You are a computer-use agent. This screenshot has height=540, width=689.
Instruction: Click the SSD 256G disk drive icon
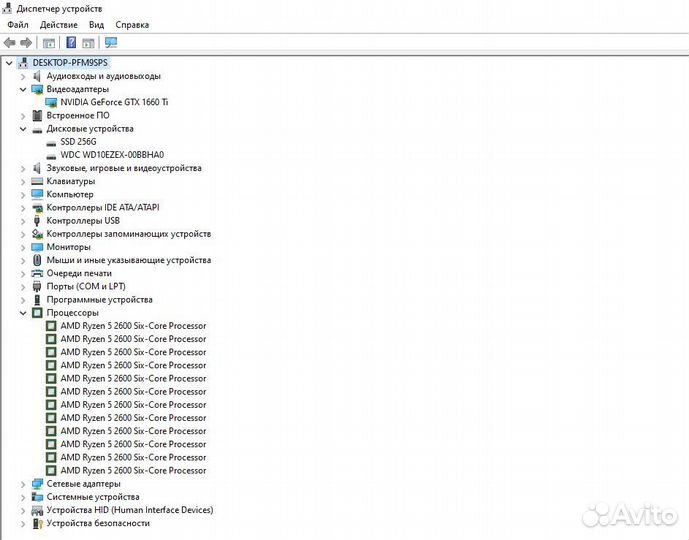(x=52, y=142)
